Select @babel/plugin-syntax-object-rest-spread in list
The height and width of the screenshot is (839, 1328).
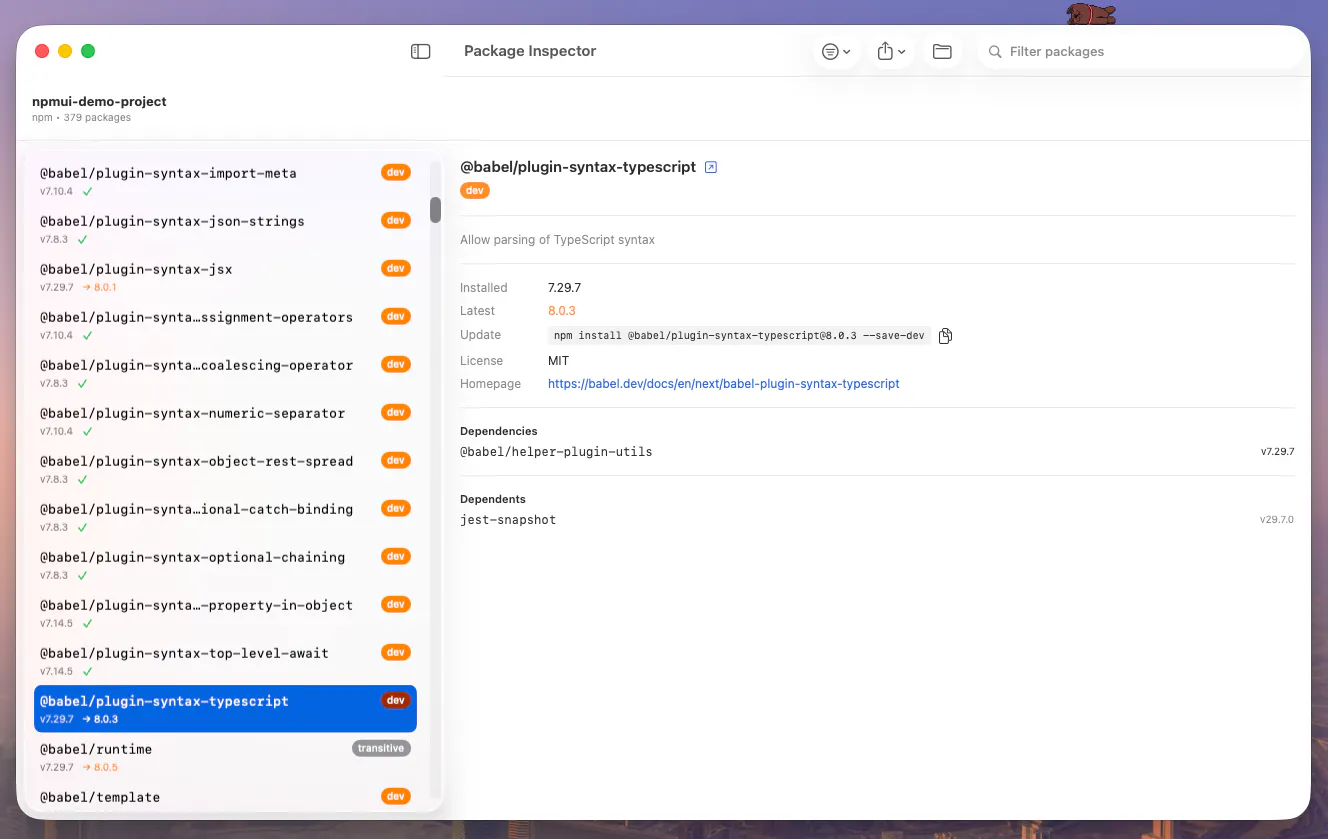click(225, 469)
